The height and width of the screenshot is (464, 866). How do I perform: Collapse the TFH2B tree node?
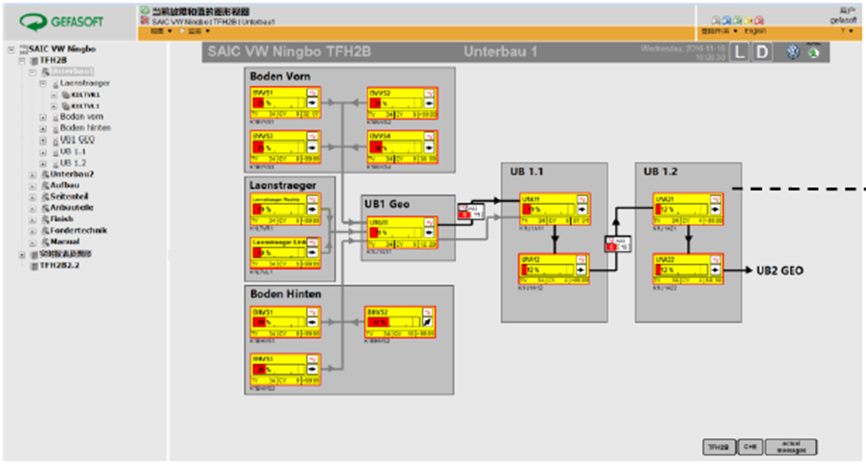22,61
